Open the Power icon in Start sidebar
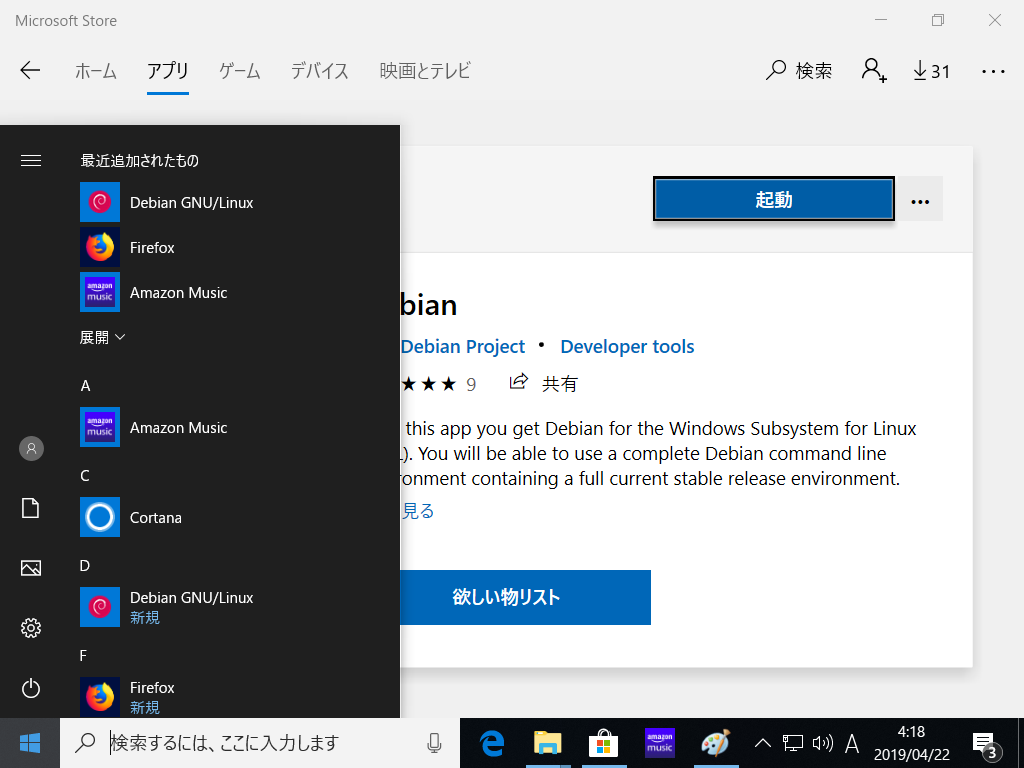The height and width of the screenshot is (768, 1024). (x=31, y=688)
